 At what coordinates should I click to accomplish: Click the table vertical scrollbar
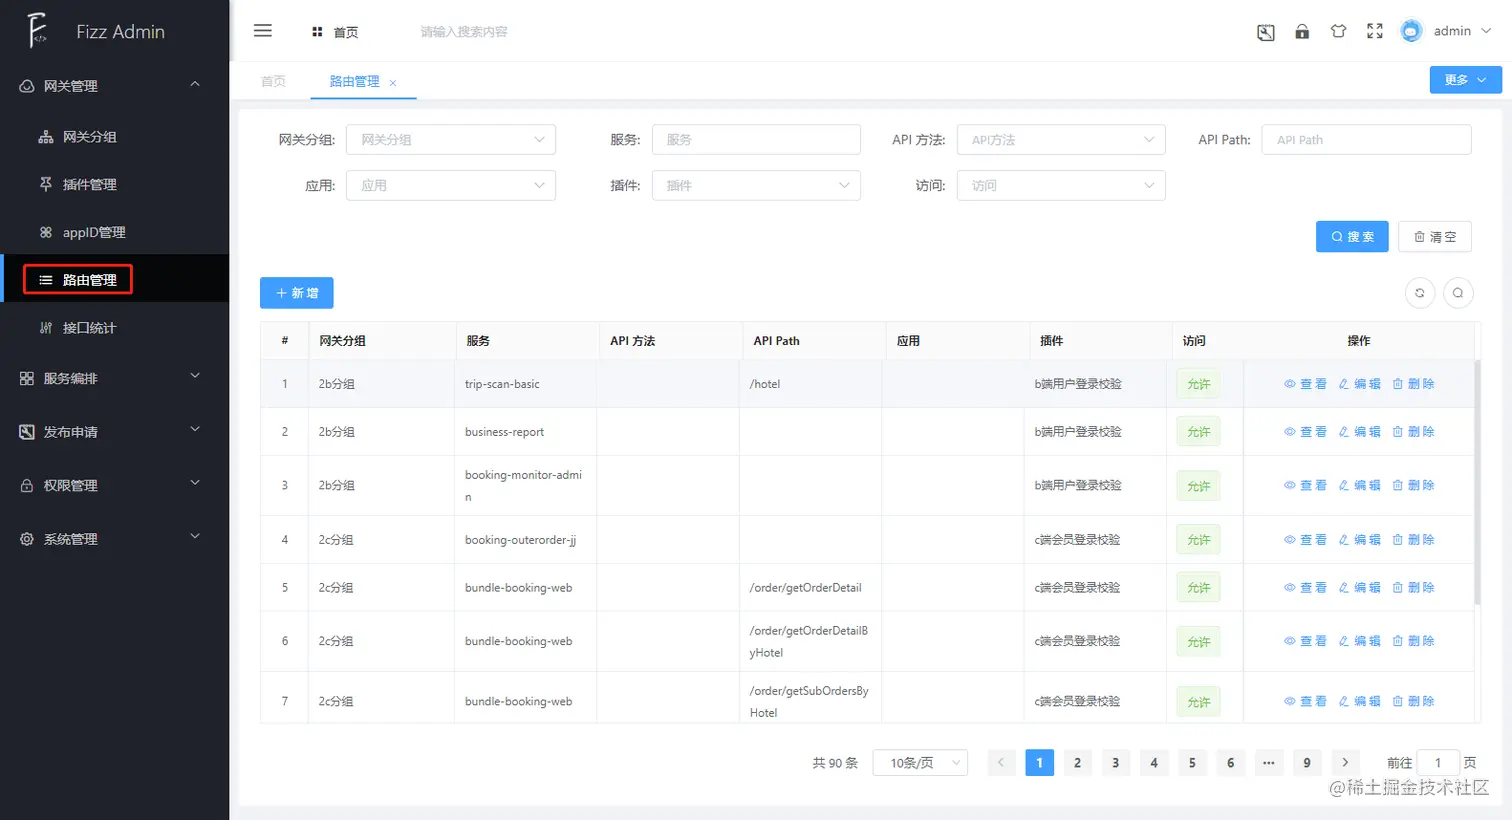pyautogui.click(x=1477, y=483)
